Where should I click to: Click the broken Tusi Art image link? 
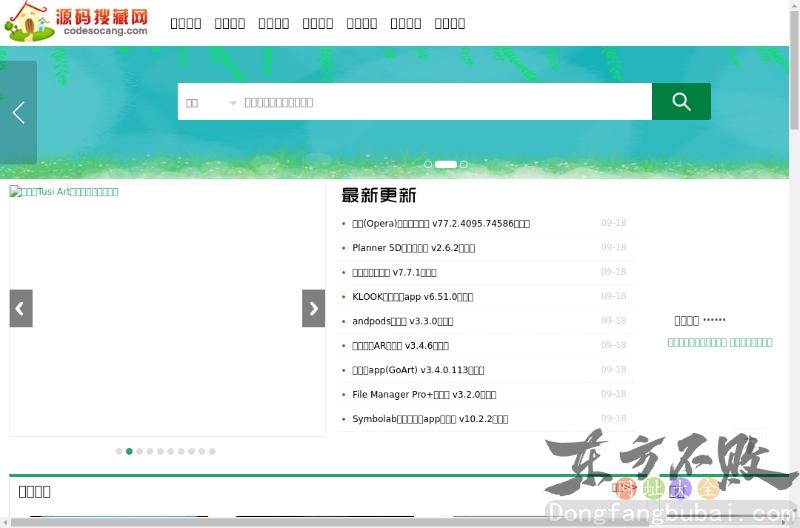click(64, 192)
